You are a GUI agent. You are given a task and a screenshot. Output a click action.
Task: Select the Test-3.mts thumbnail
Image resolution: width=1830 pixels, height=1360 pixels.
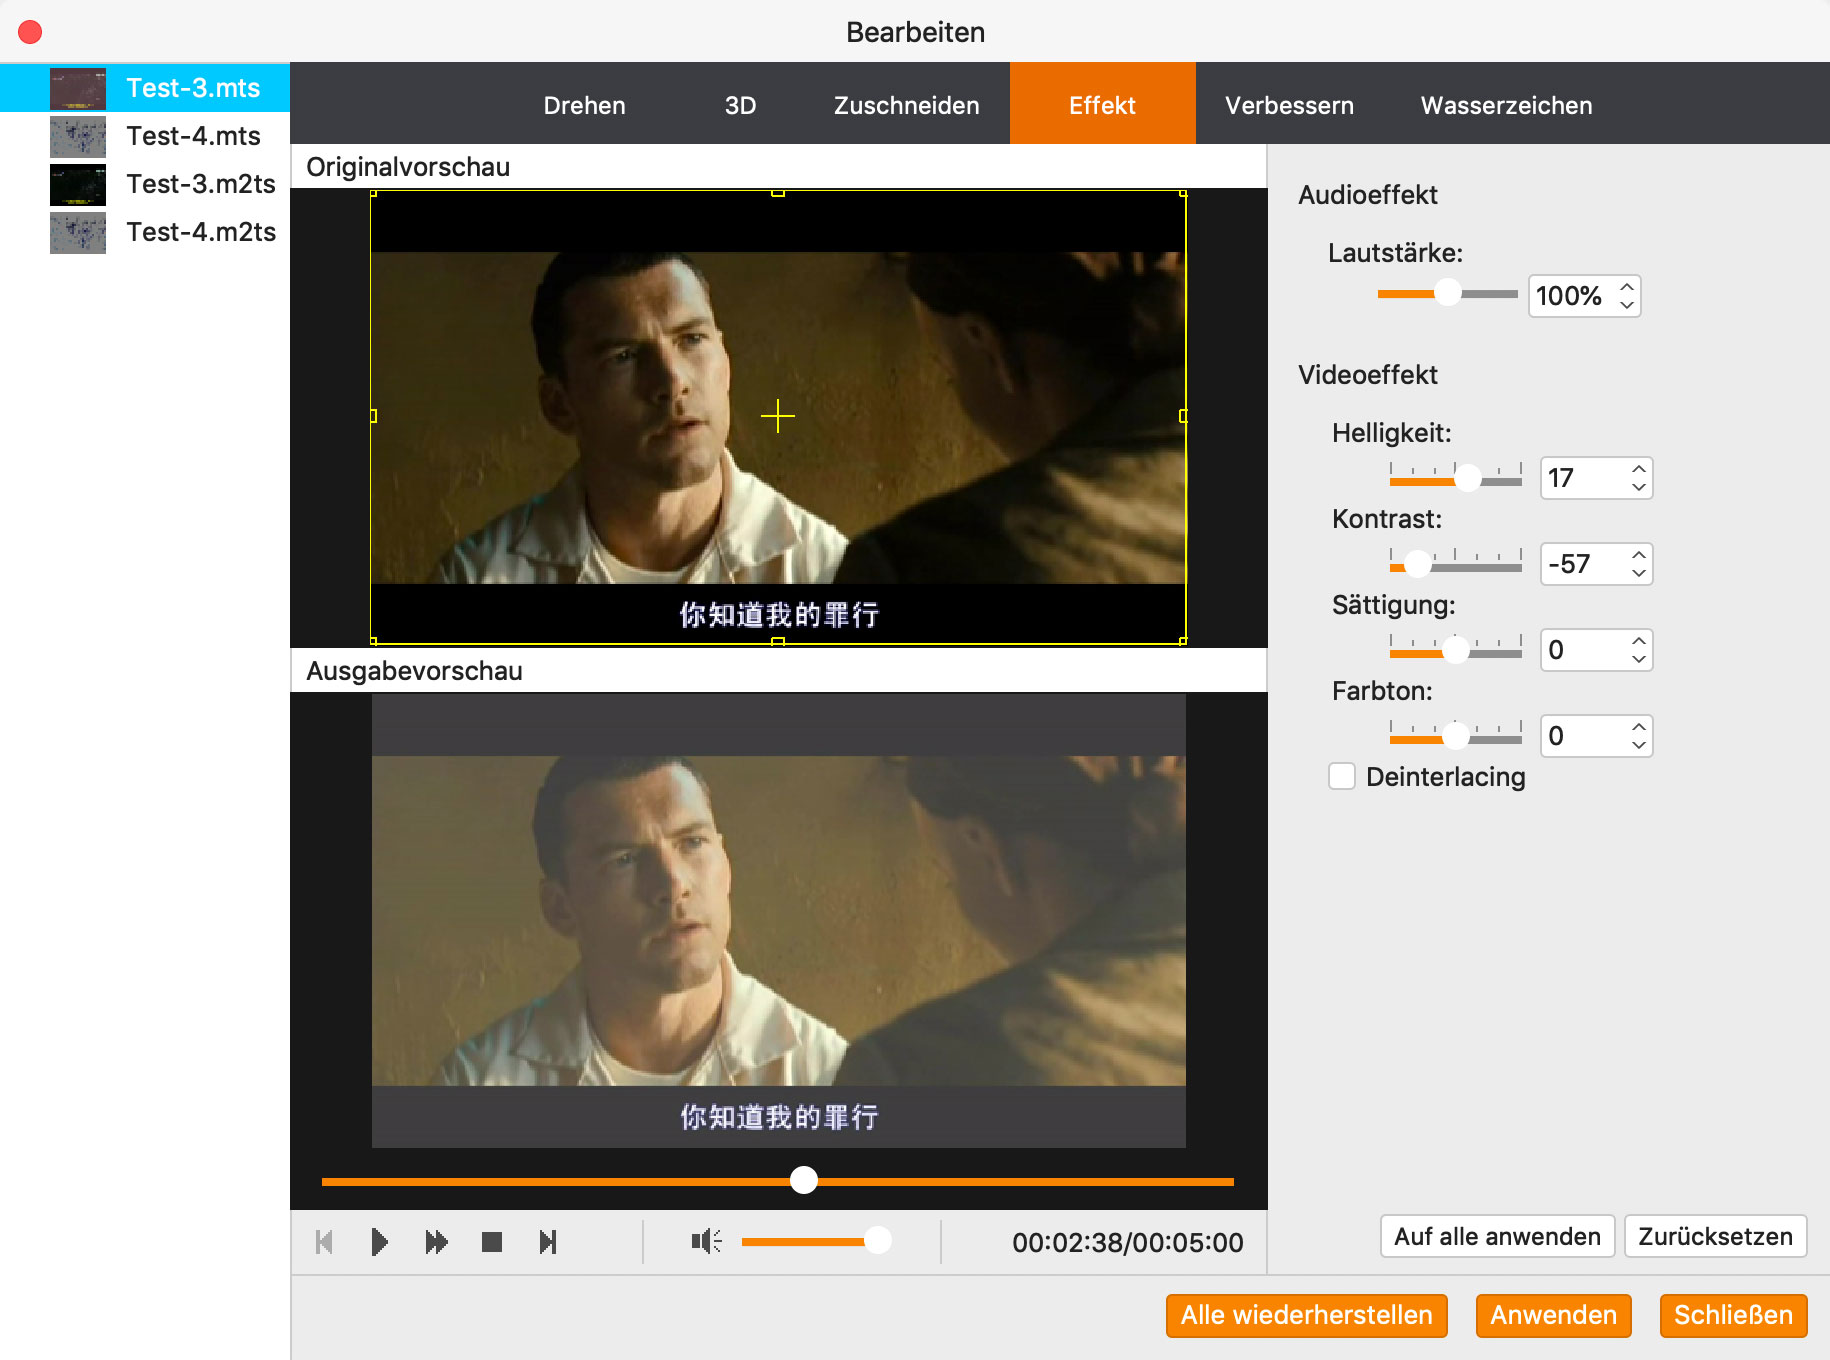pos(78,88)
